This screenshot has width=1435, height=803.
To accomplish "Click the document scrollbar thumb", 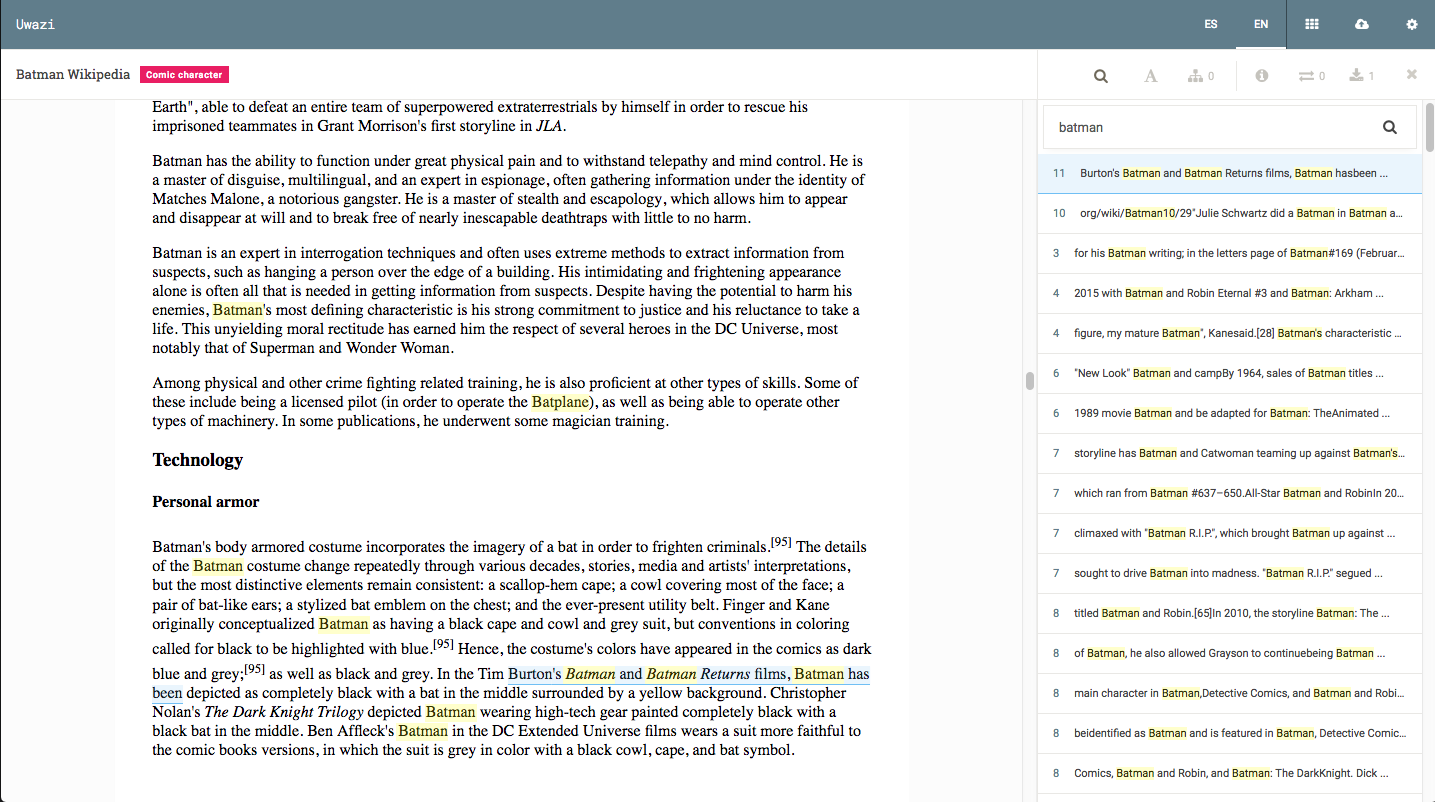I will coord(1029,381).
